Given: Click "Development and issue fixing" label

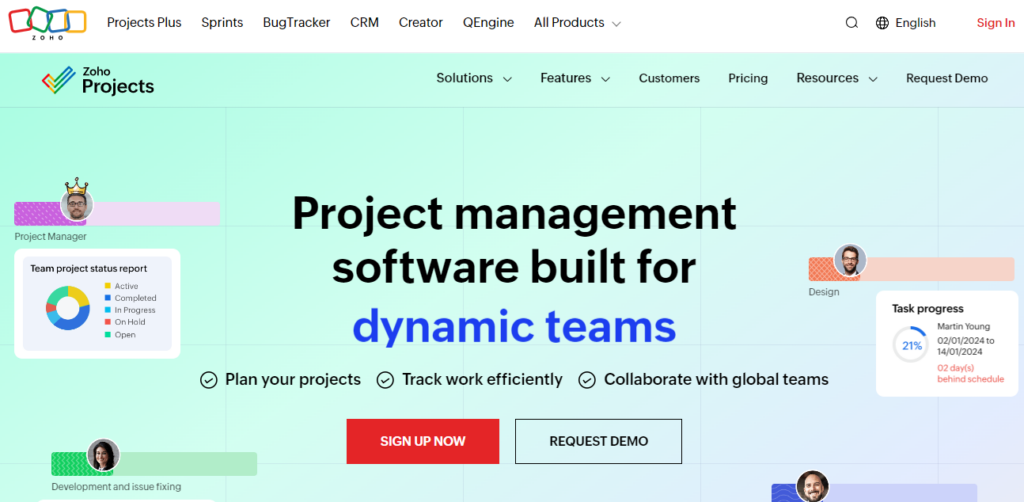Looking at the screenshot, I should coord(116,486).
